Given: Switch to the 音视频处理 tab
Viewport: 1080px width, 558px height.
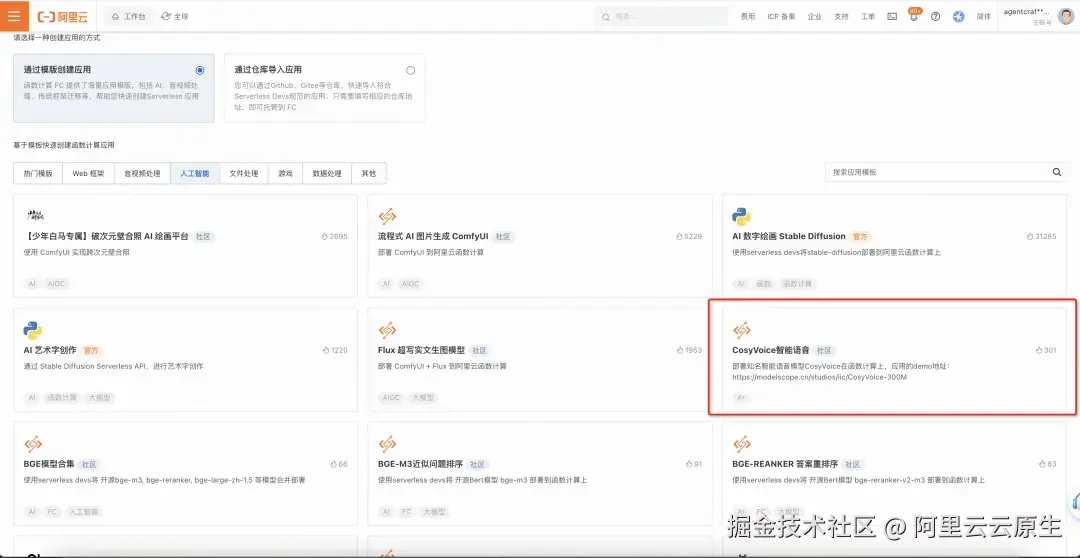Looking at the screenshot, I should 143,174.
